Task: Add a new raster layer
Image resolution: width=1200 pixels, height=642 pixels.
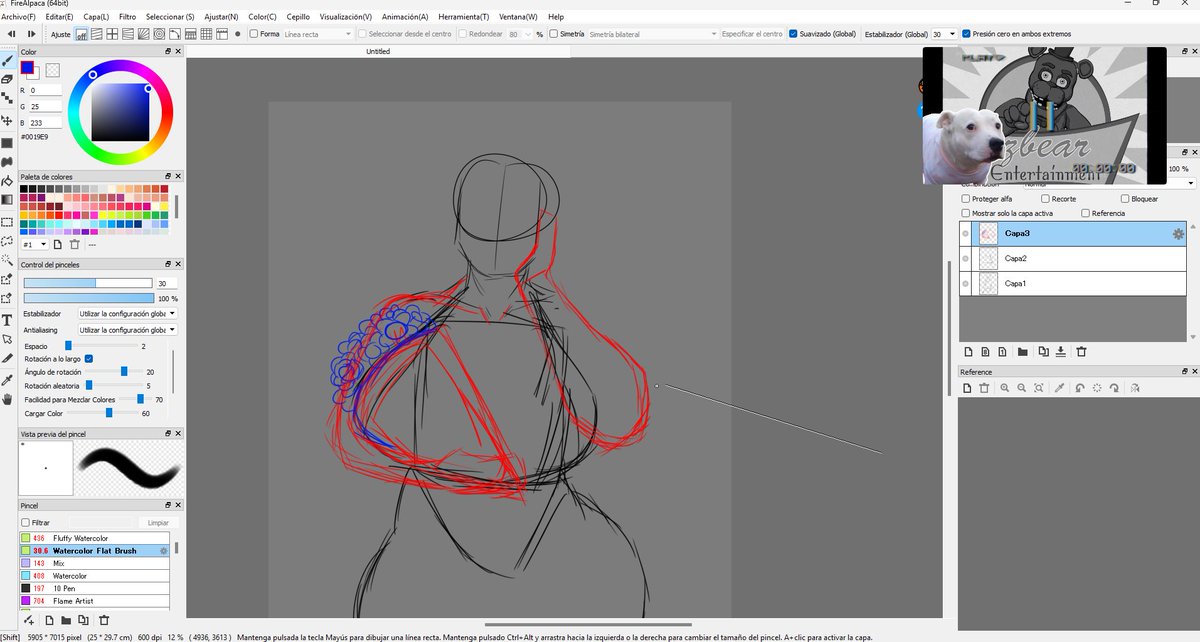Action: point(968,352)
